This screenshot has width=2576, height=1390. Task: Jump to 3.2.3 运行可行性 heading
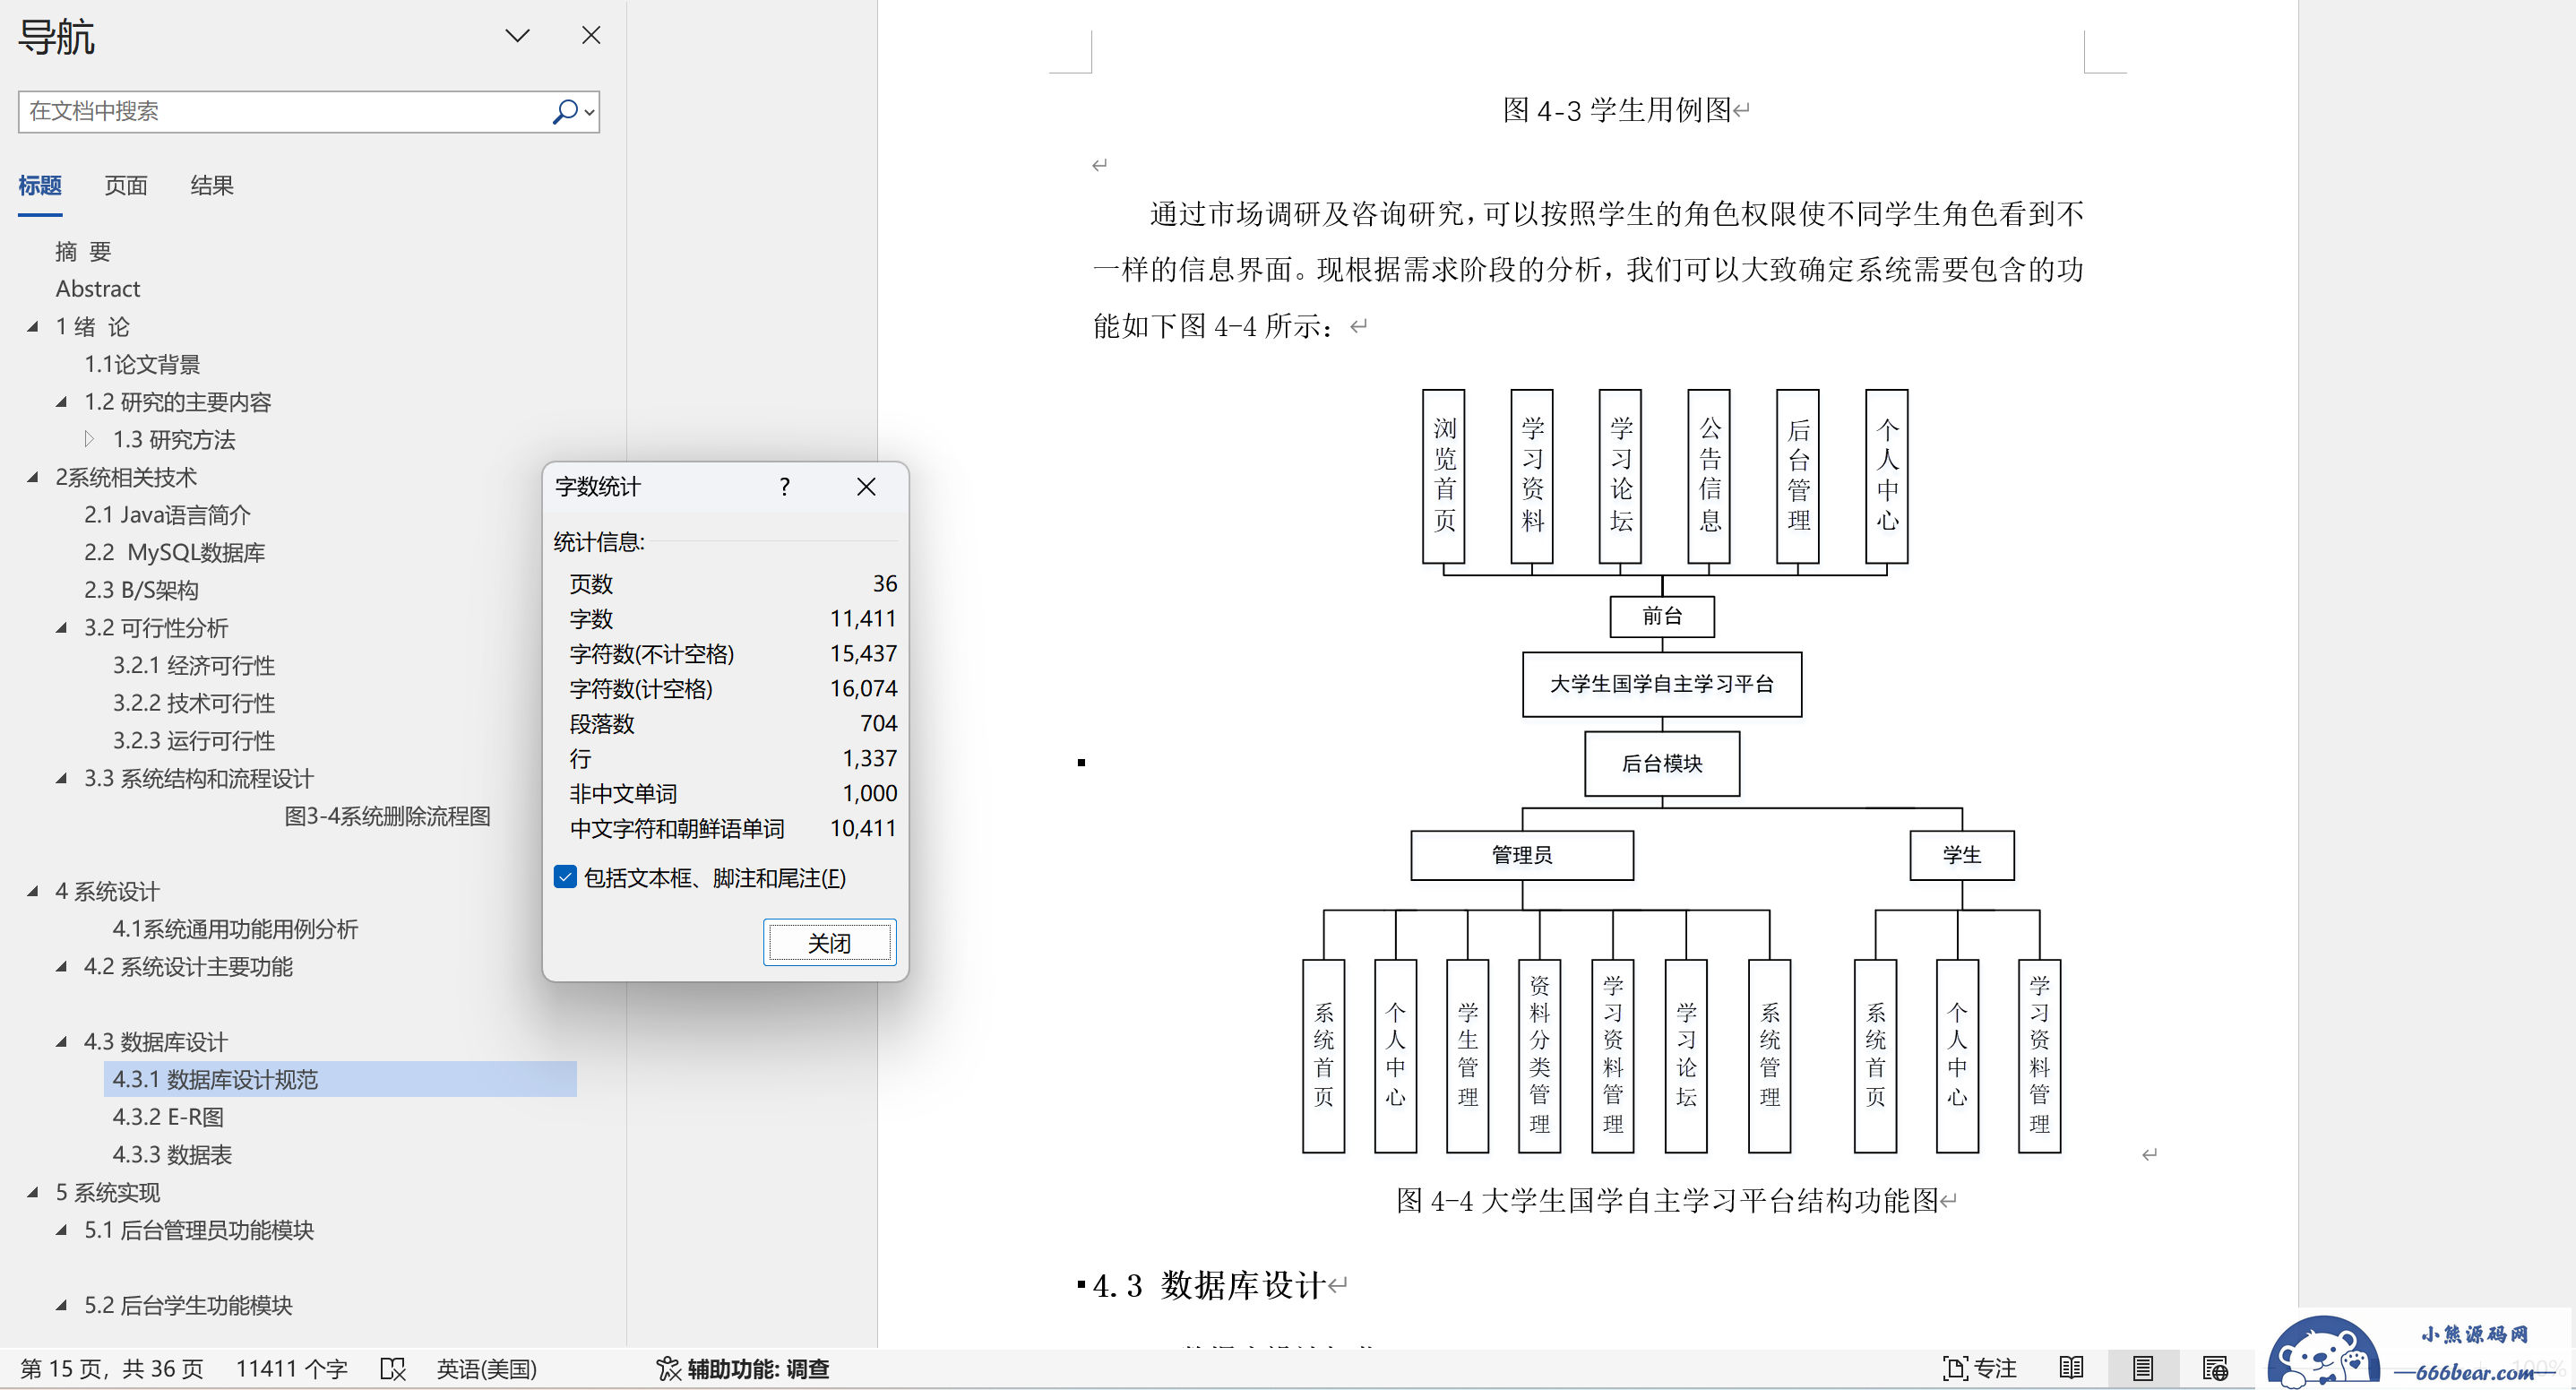click(x=193, y=741)
